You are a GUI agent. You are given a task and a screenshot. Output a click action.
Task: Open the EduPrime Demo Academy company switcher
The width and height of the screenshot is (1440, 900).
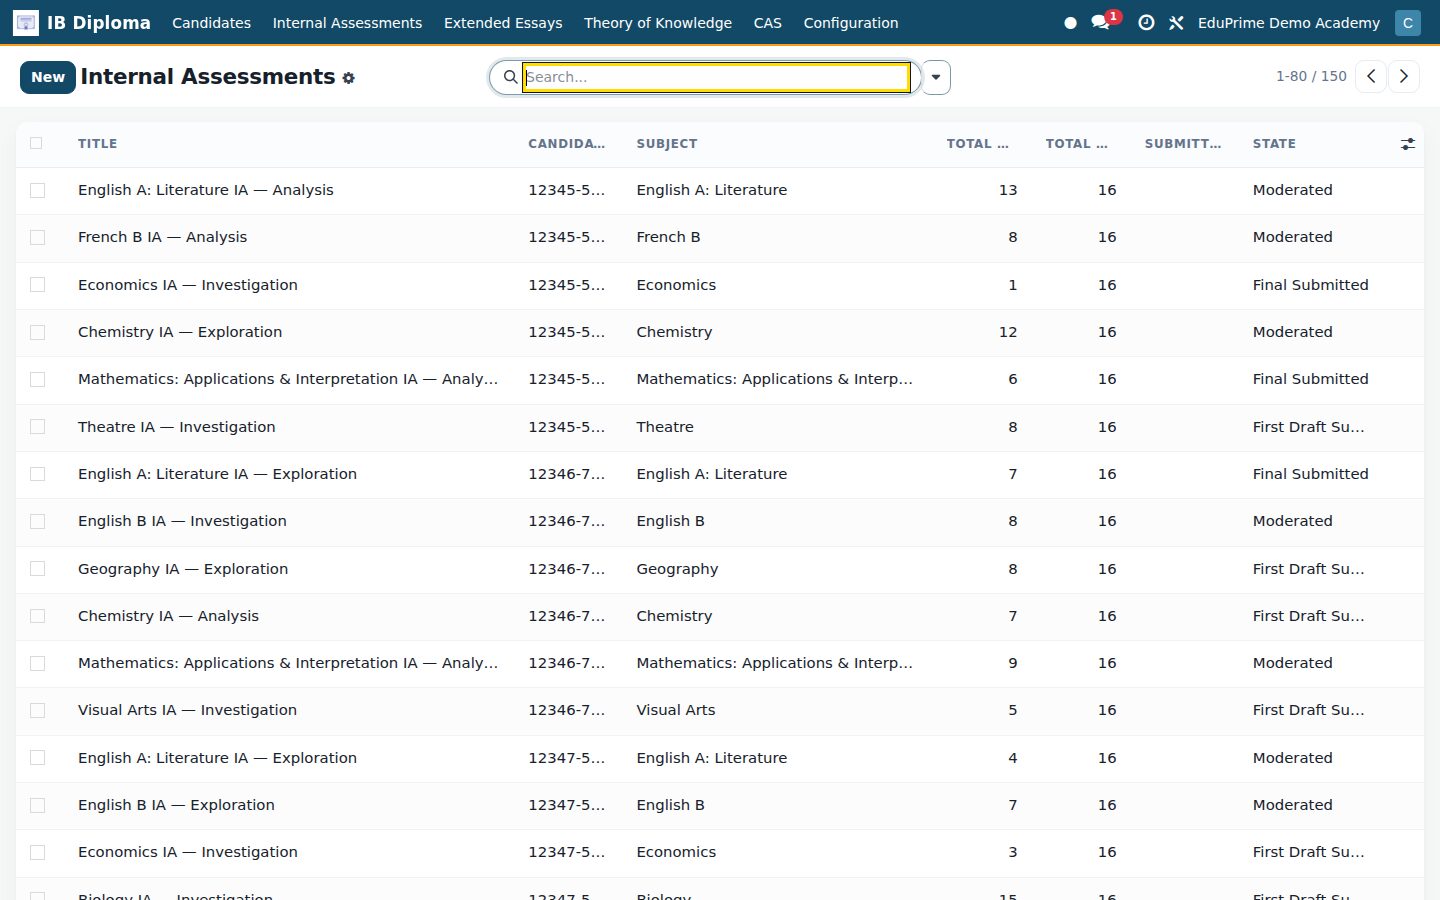click(x=1288, y=22)
